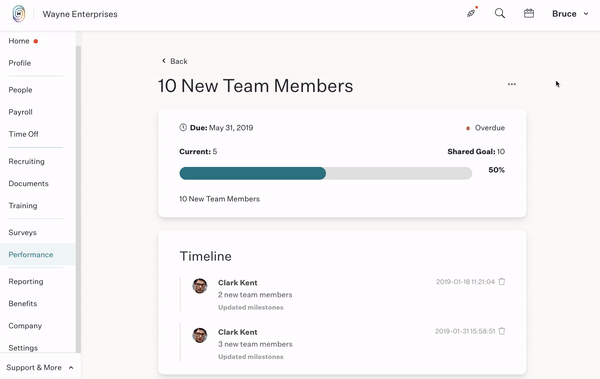
Task: Delete the 2 new team members entry
Action: pyautogui.click(x=502, y=281)
